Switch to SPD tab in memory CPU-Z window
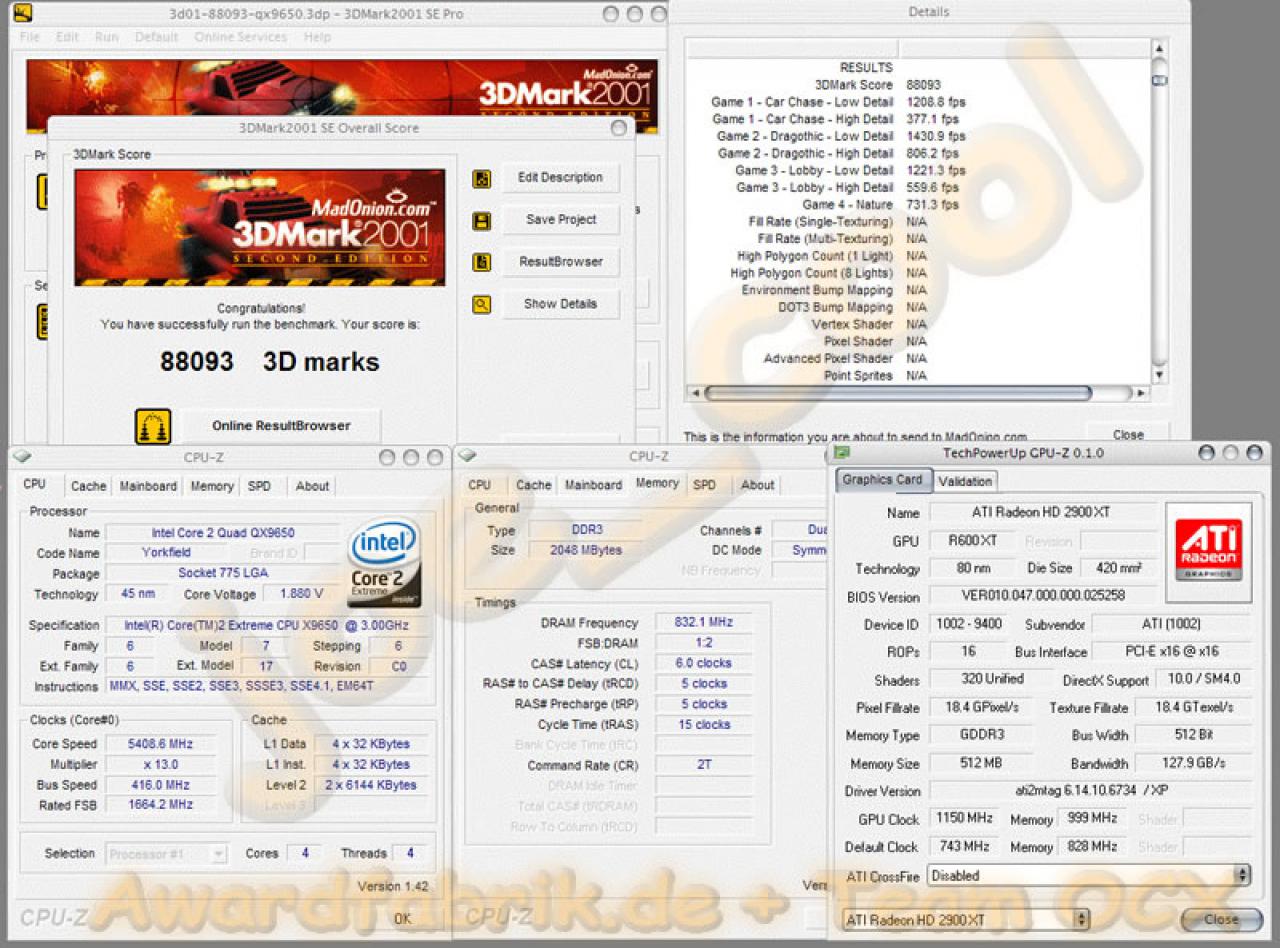This screenshot has width=1280, height=948. (705, 485)
